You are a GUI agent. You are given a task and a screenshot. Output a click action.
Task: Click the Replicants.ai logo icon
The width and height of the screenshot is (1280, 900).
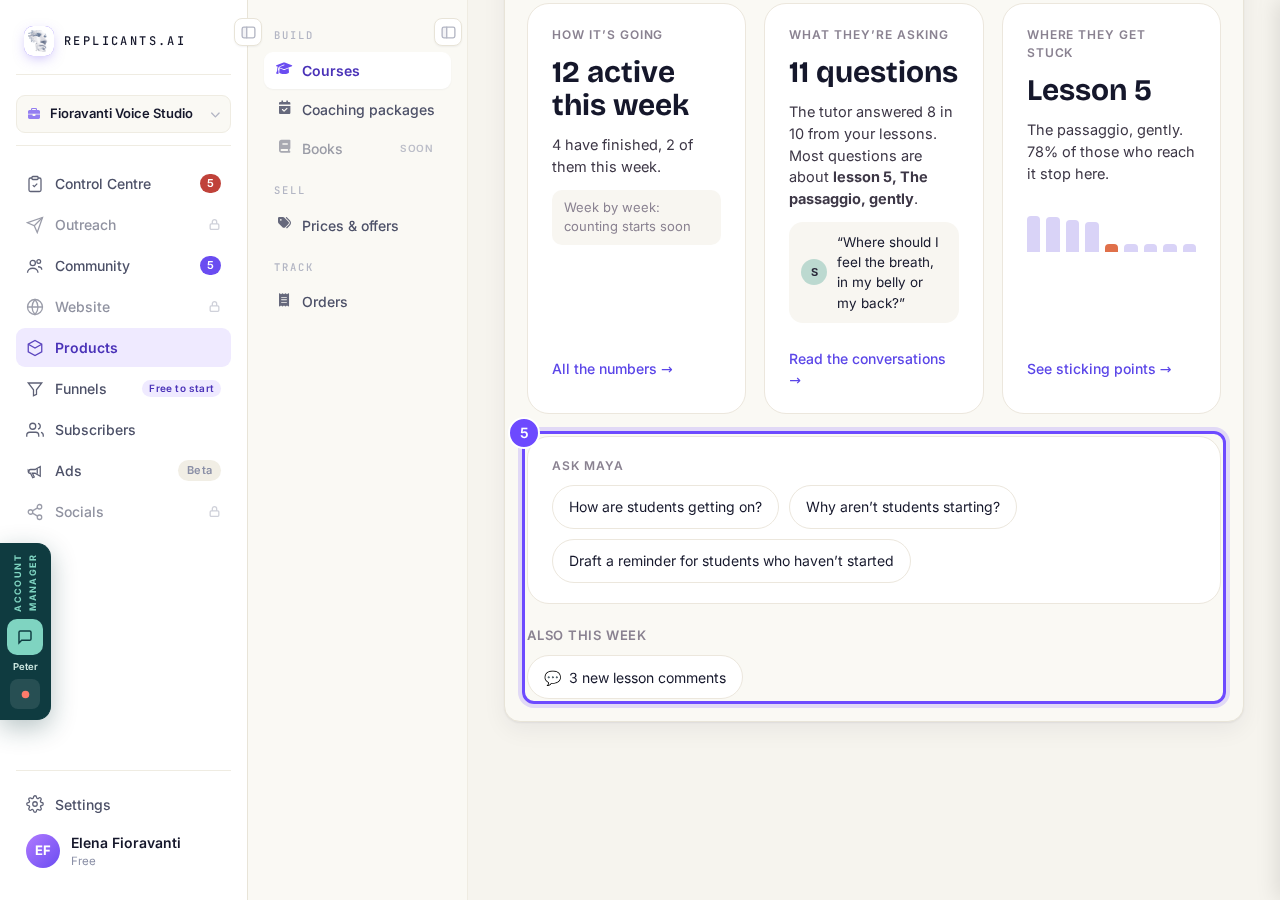[x=39, y=41]
